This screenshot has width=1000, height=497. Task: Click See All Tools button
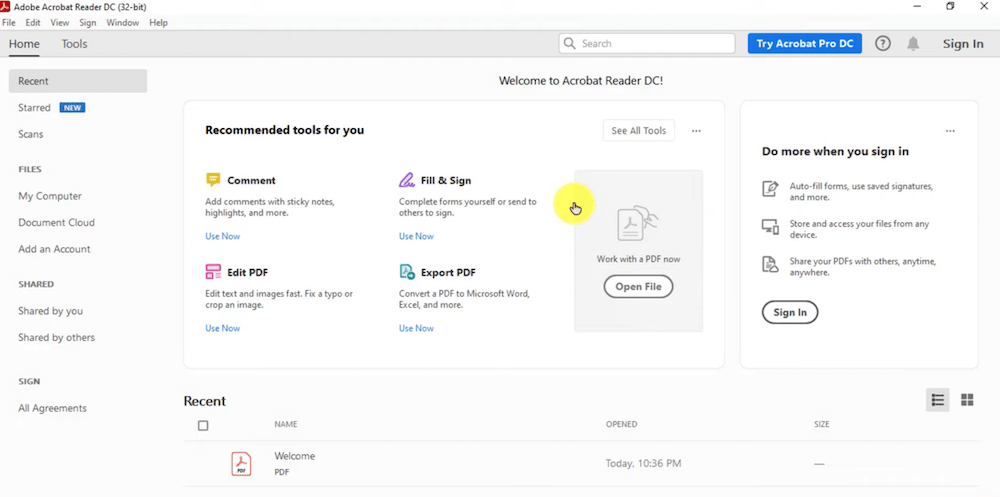point(638,130)
